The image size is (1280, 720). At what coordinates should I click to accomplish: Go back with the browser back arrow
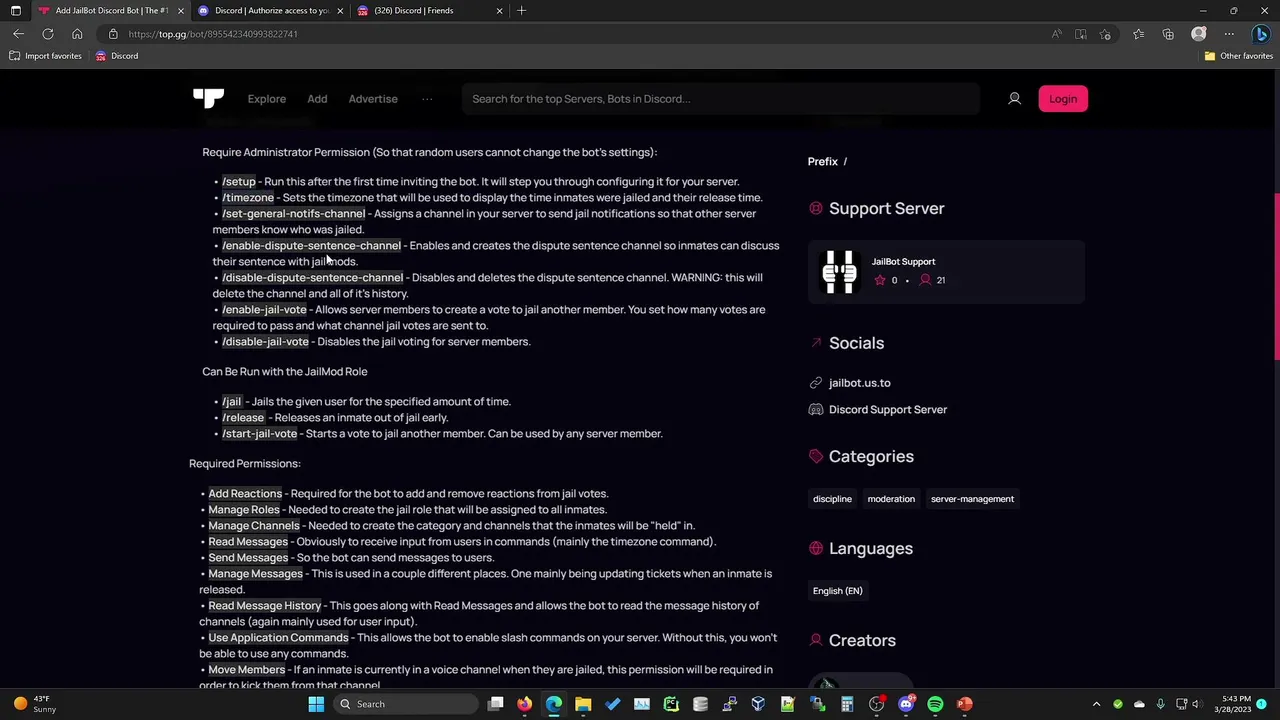pos(18,34)
